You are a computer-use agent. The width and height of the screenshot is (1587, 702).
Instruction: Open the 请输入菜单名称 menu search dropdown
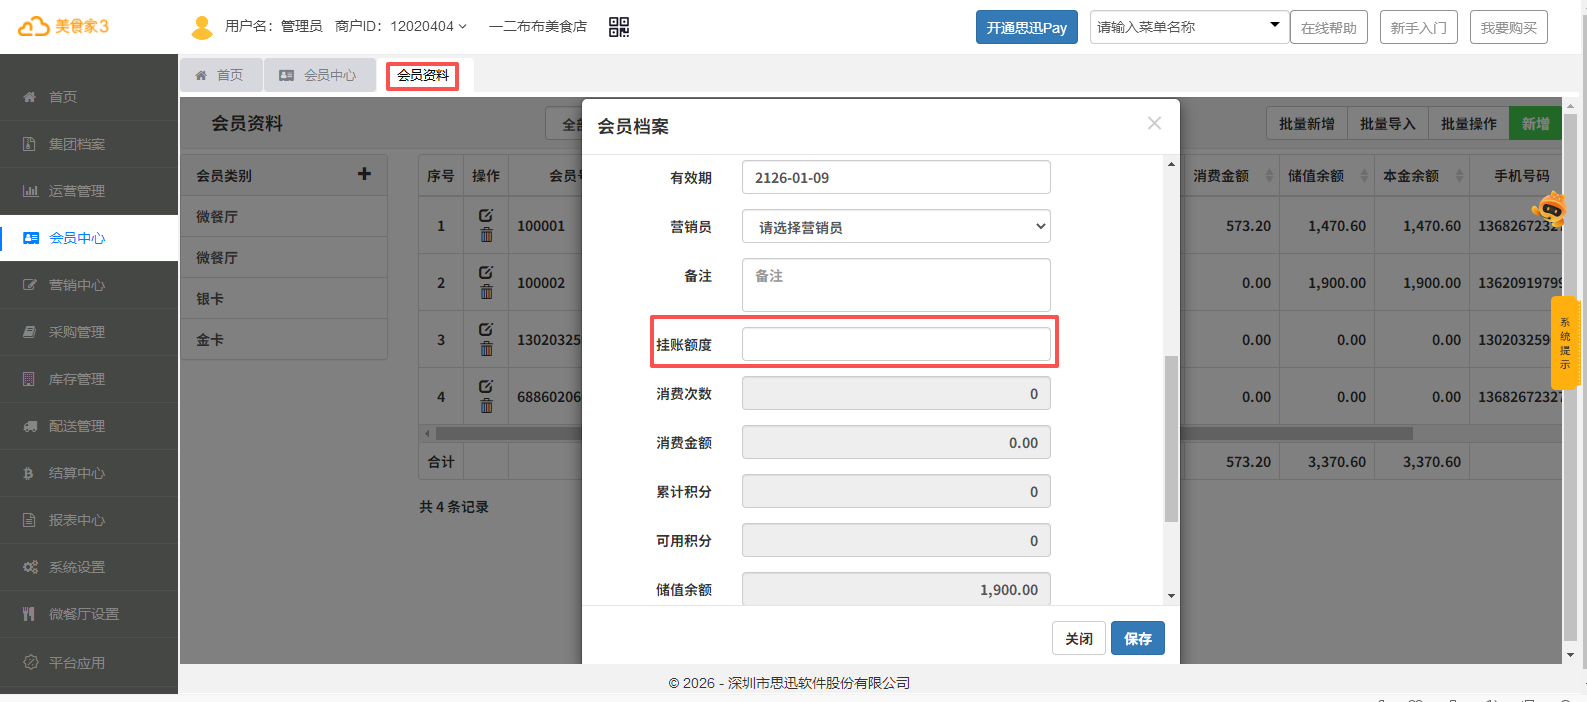[x=1188, y=27]
